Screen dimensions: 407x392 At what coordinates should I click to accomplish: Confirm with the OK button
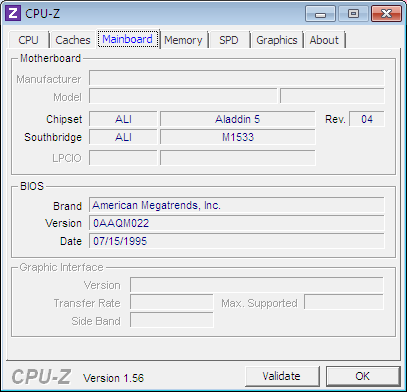coord(363,376)
